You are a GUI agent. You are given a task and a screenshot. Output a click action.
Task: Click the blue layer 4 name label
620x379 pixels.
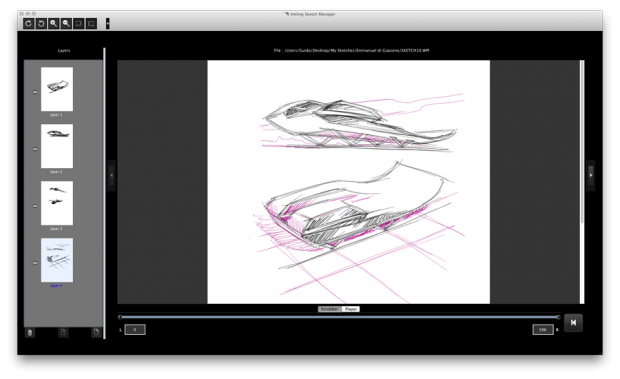click(56, 286)
